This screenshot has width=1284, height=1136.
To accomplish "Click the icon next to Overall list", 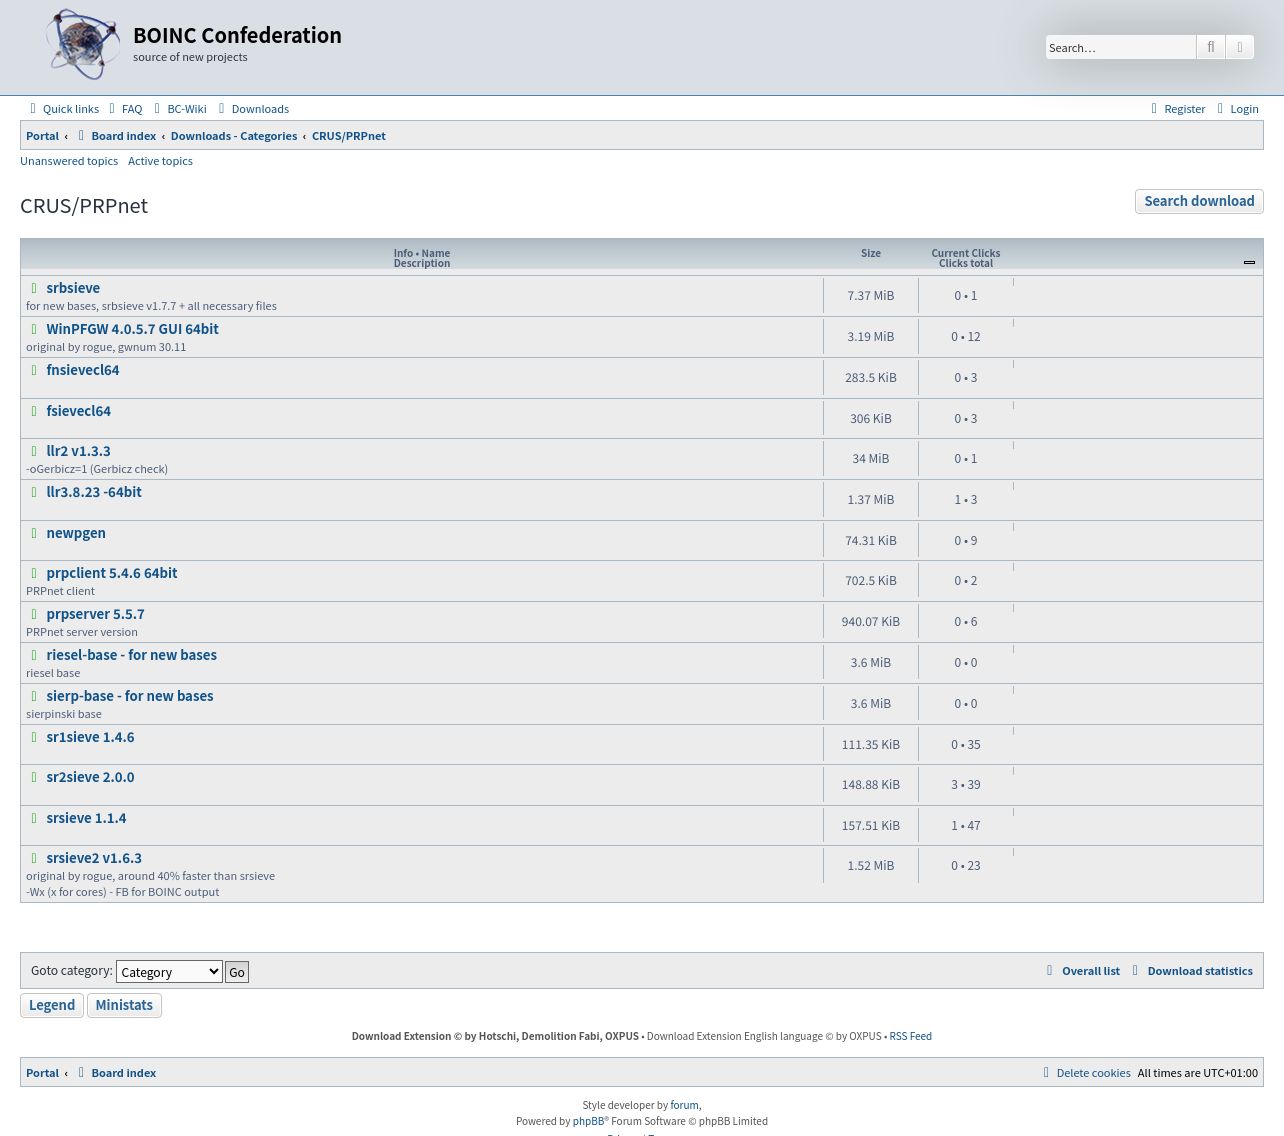I will 1050,971.
